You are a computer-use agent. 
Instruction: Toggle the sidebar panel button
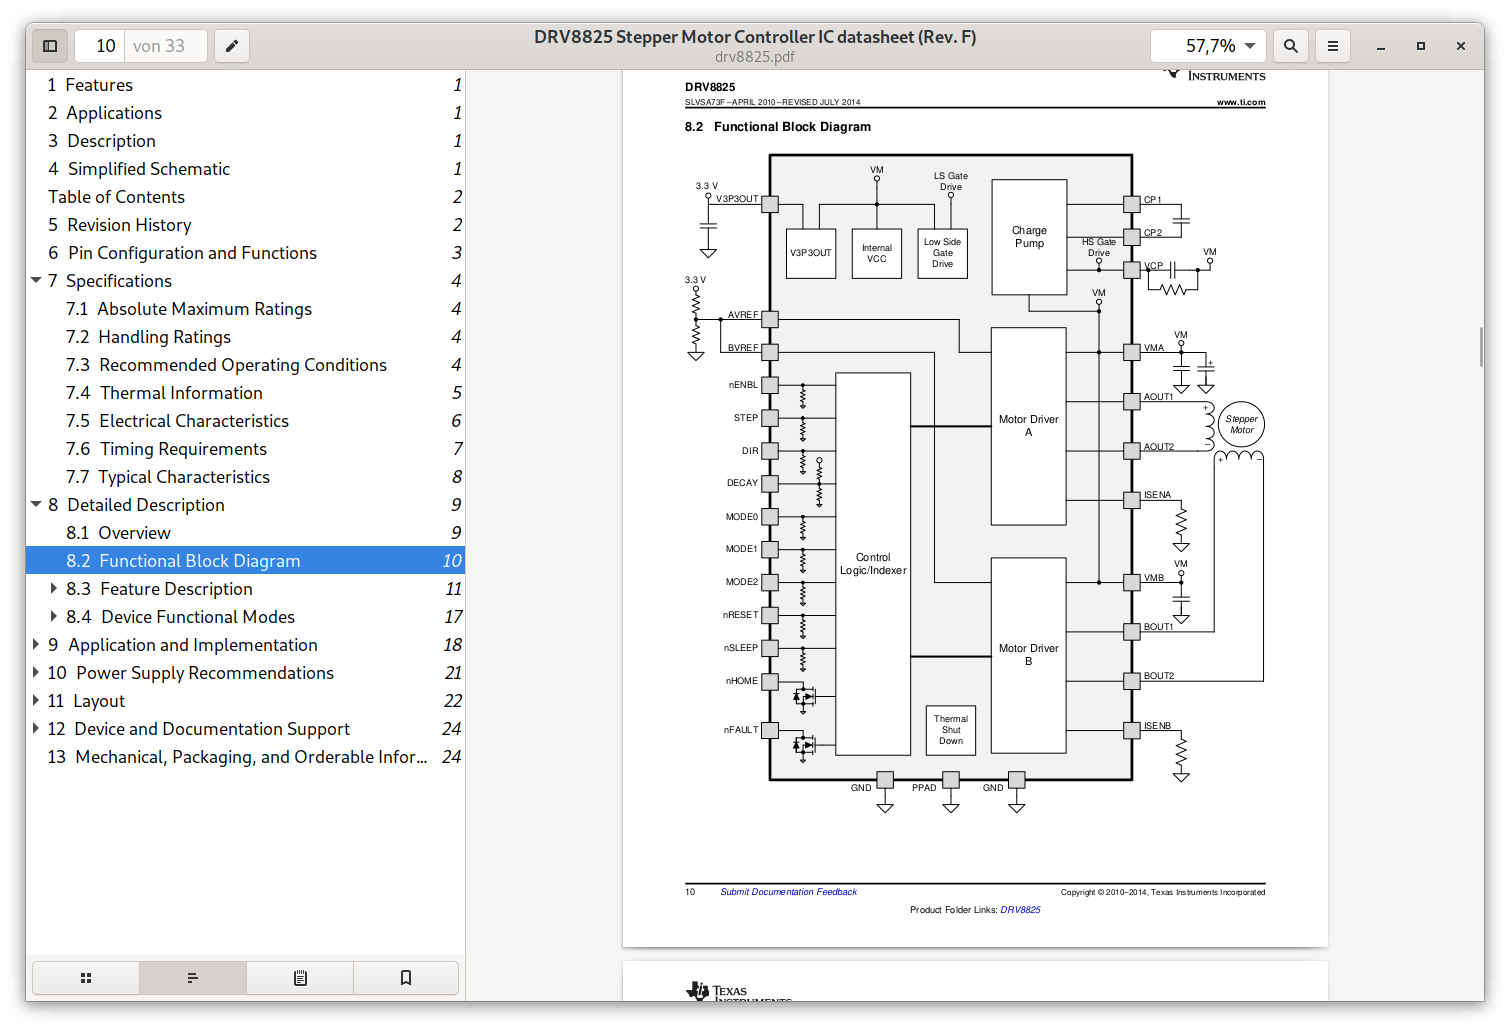click(50, 46)
